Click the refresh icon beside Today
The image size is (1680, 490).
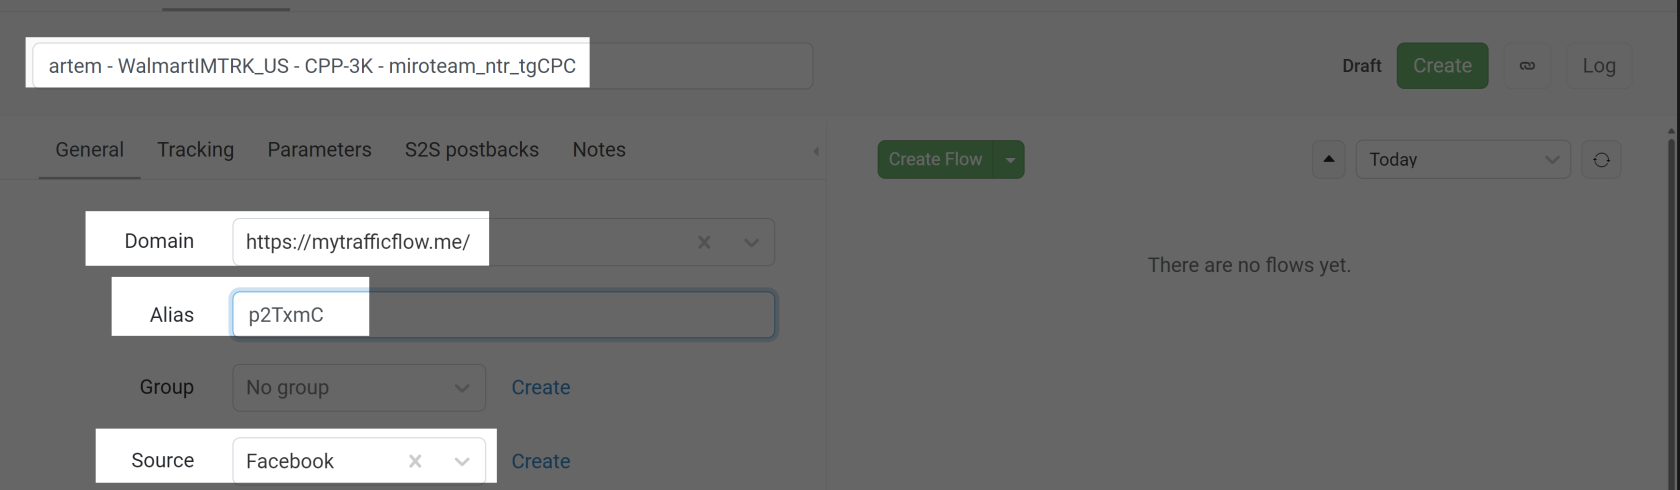coord(1601,160)
